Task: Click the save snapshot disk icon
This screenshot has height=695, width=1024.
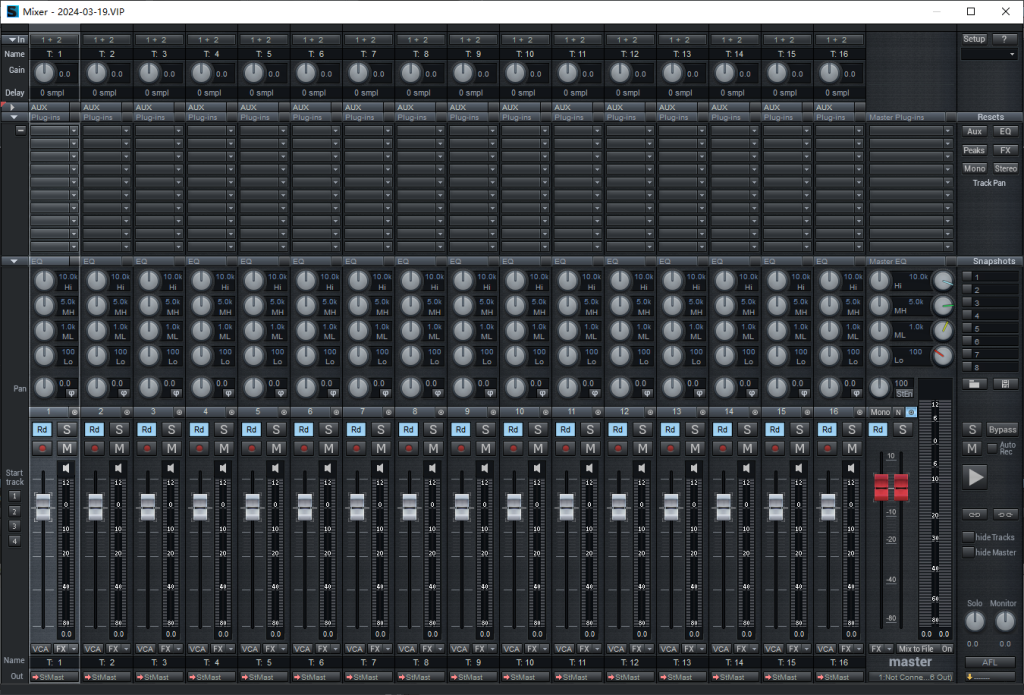Action: [x=1005, y=383]
